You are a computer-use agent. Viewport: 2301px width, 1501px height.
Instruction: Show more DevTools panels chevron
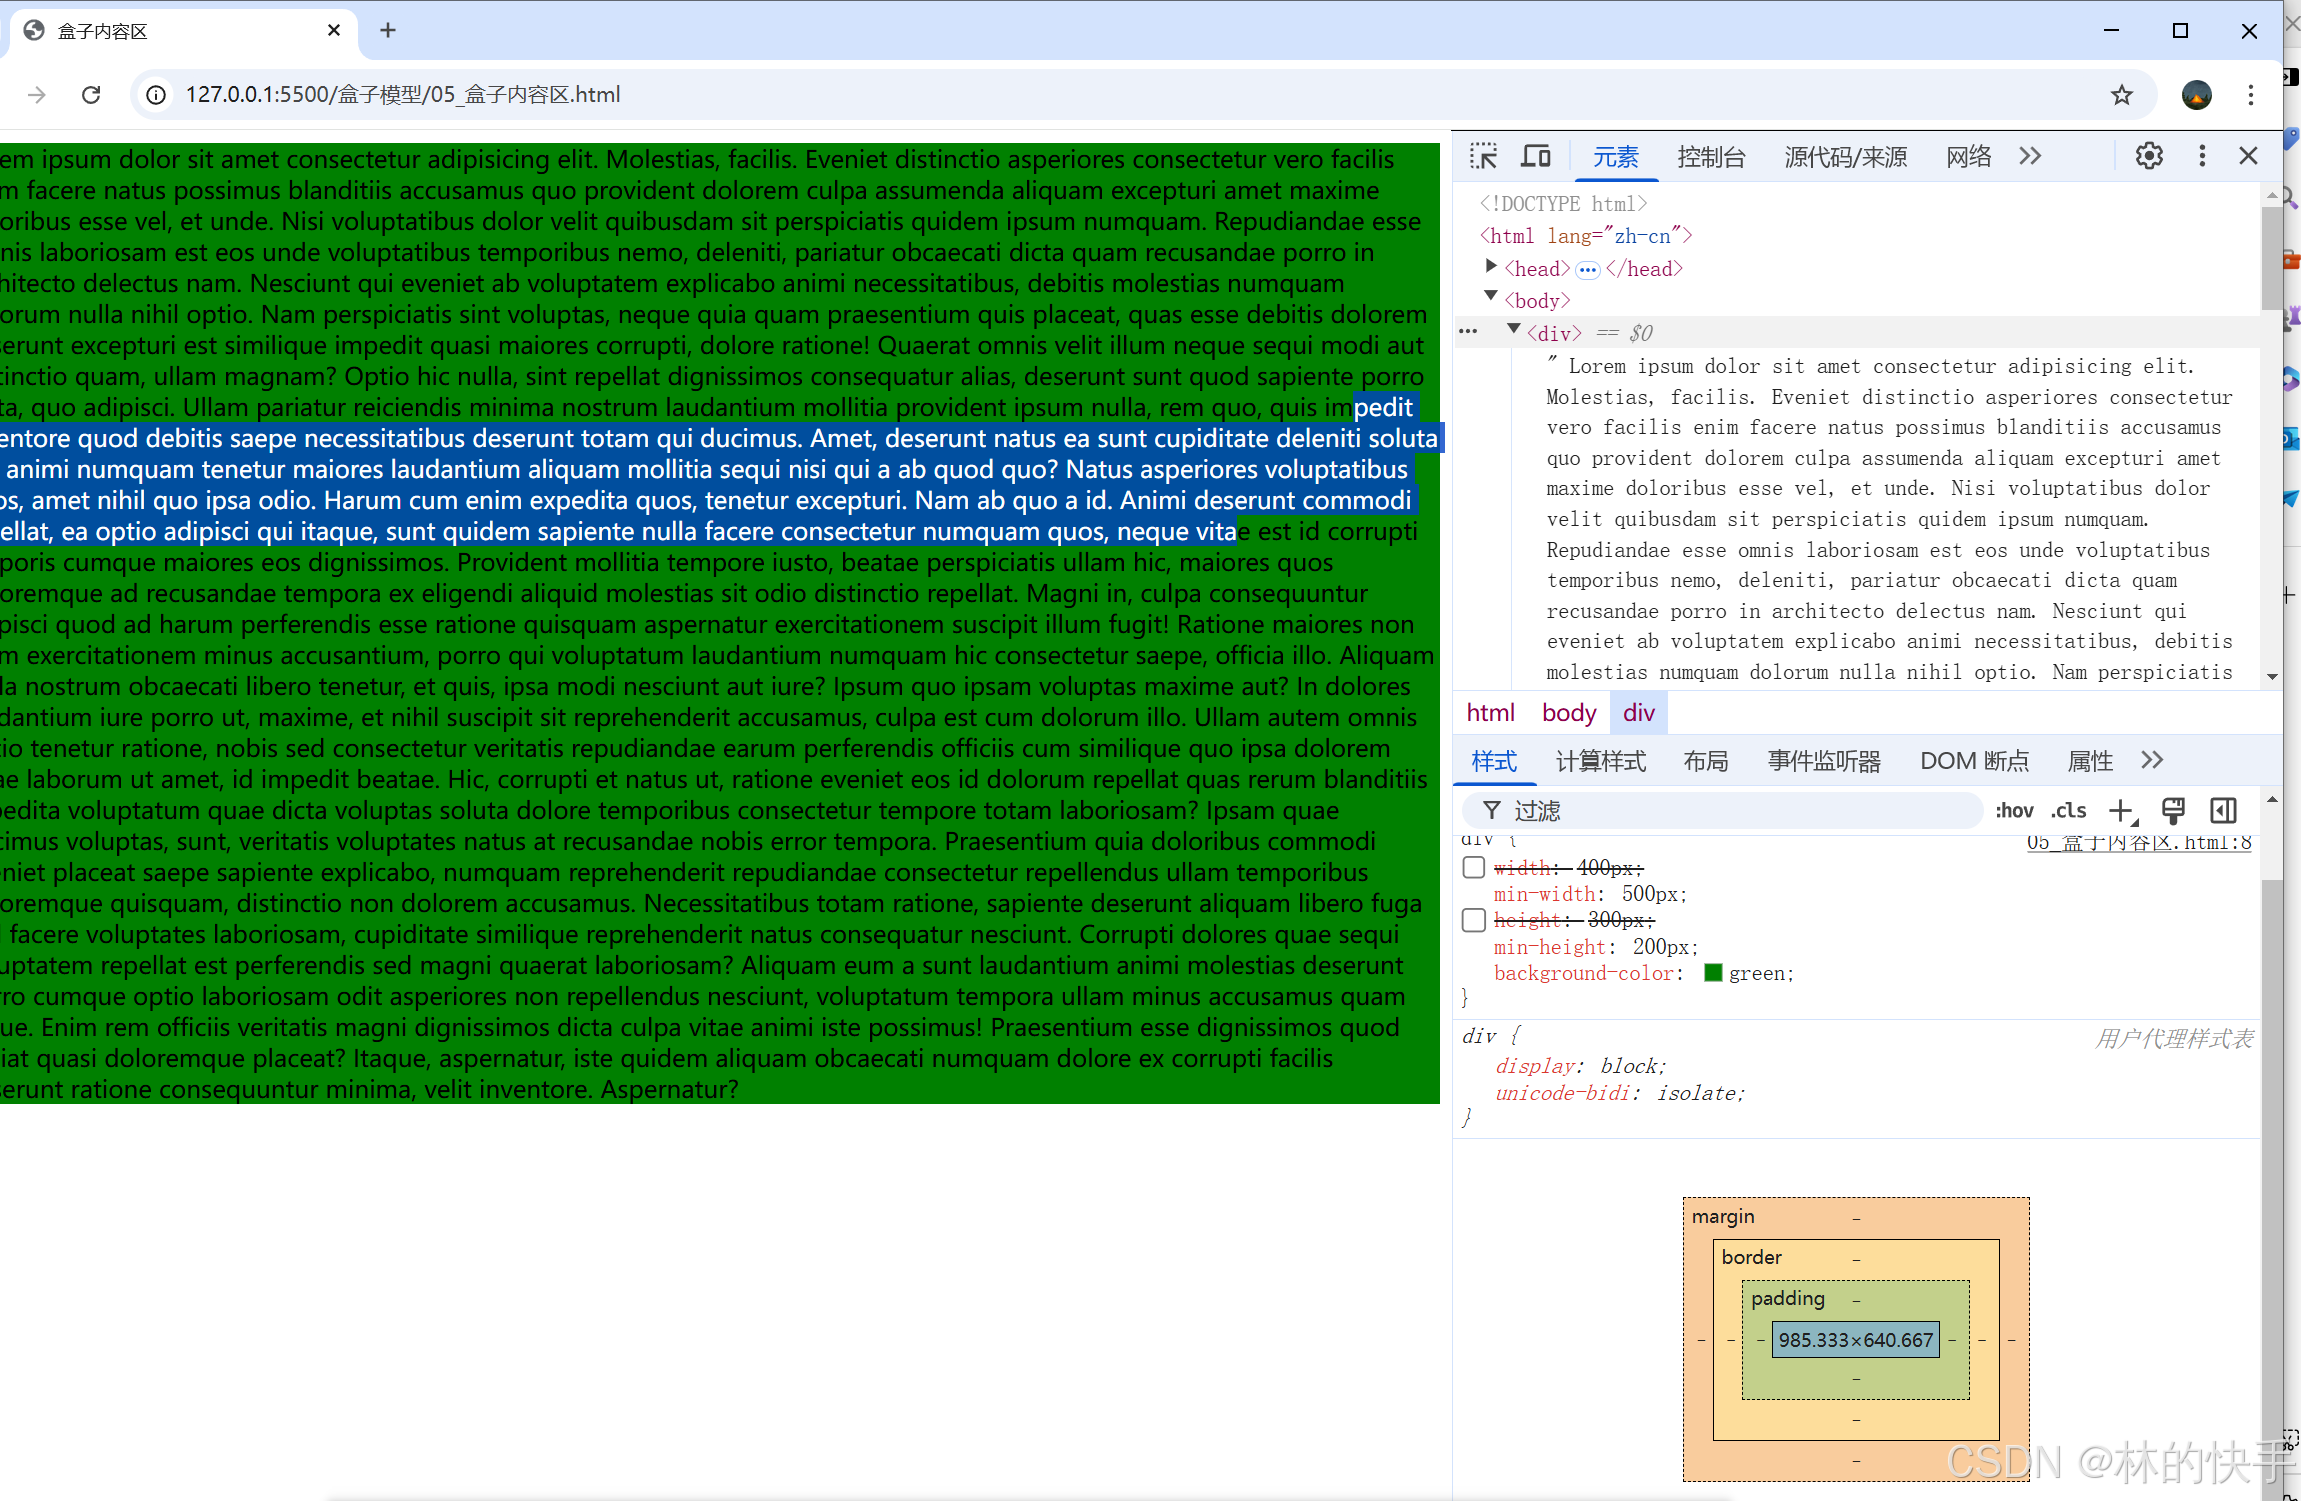pos(2029,156)
